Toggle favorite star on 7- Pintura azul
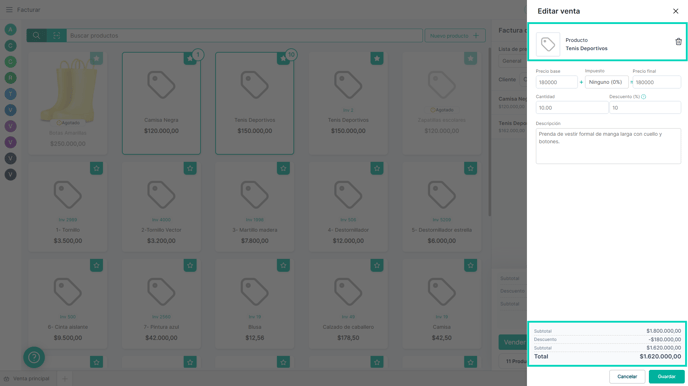The height and width of the screenshot is (386, 688). 190,265
